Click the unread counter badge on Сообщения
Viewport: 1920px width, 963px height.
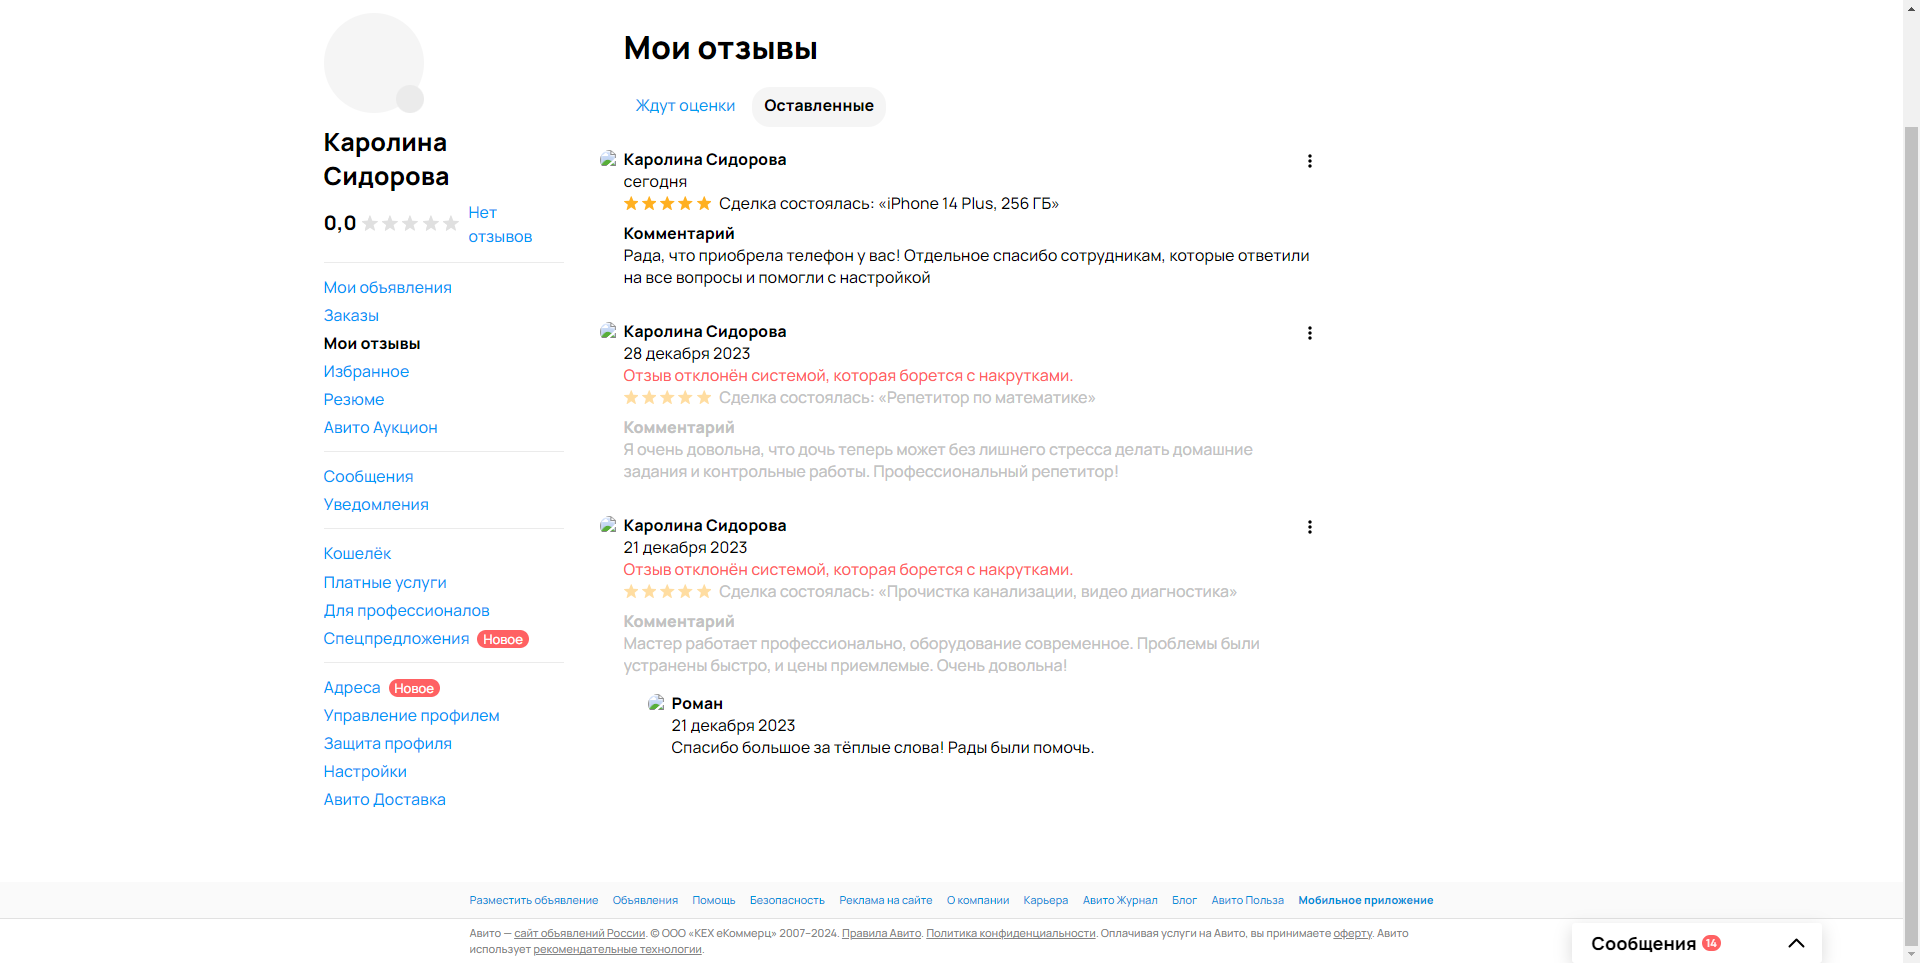pyautogui.click(x=1711, y=942)
